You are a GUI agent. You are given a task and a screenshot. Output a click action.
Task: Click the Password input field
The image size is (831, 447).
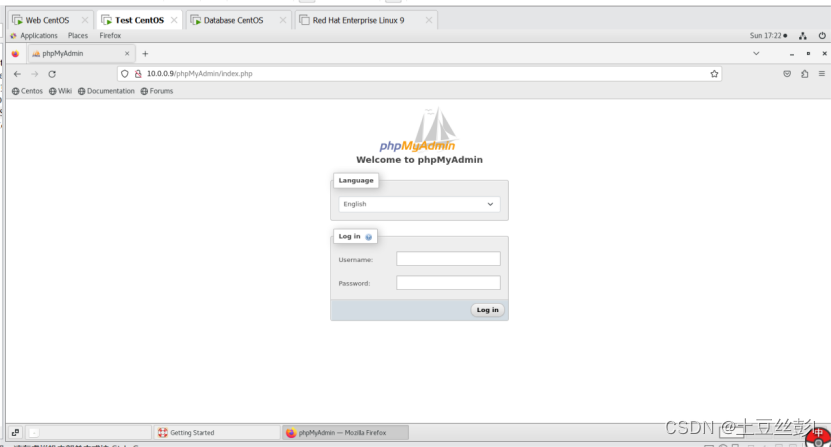(x=448, y=283)
